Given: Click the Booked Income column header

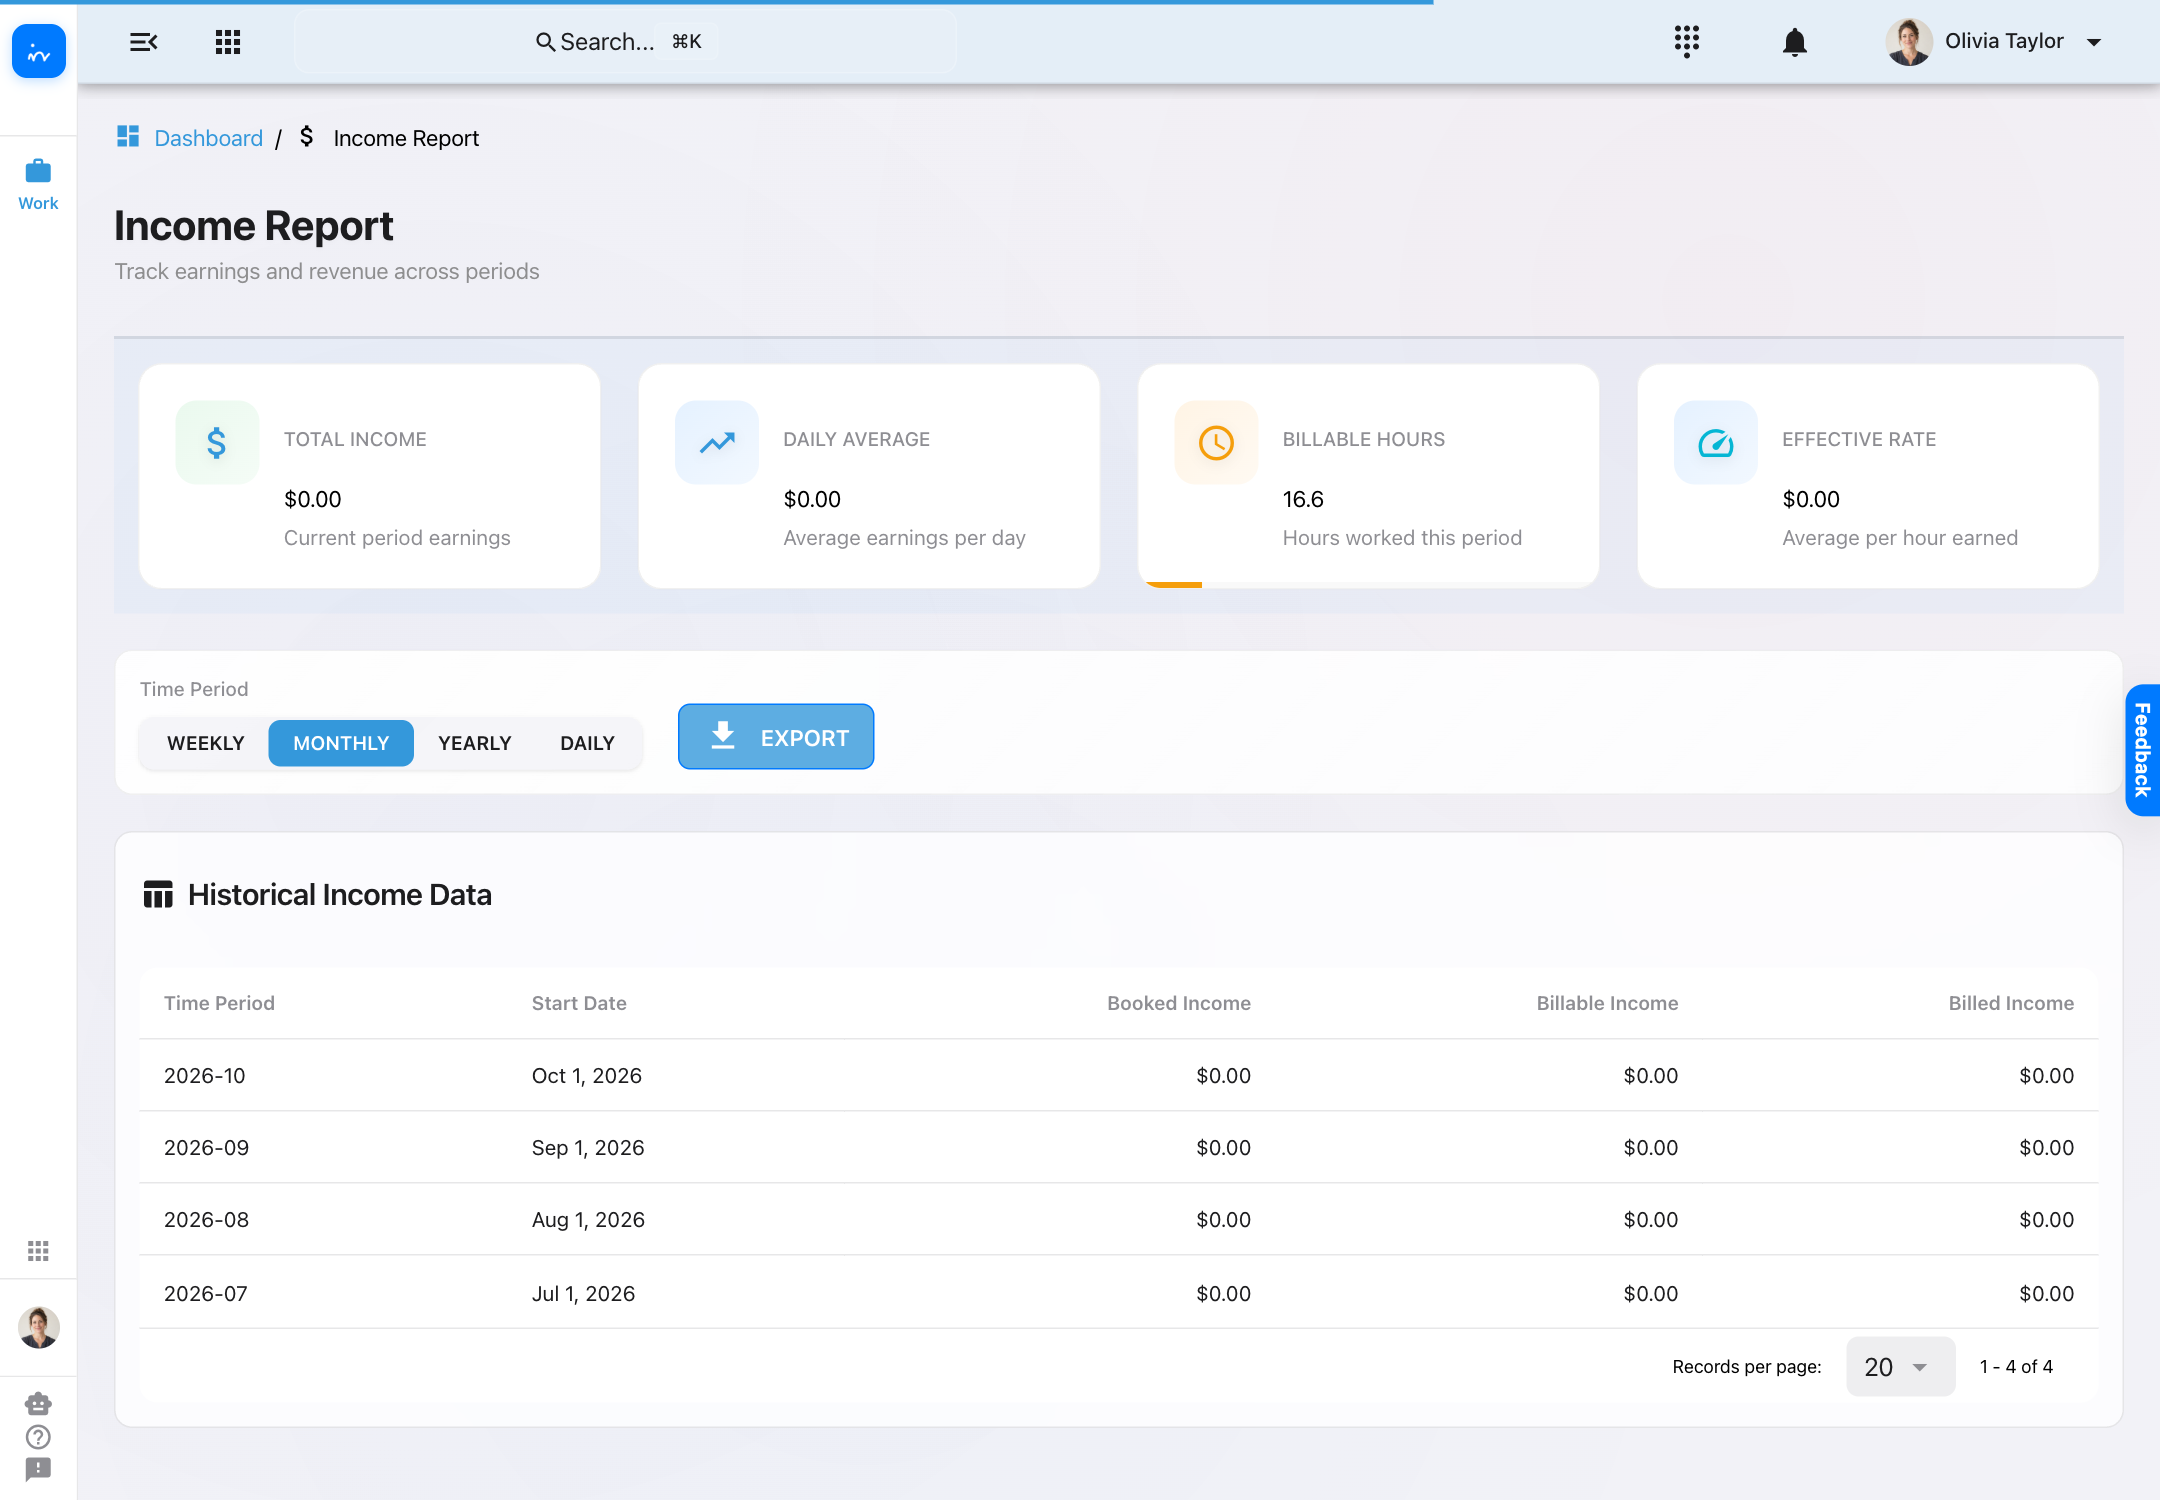Looking at the screenshot, I should pos(1178,1003).
